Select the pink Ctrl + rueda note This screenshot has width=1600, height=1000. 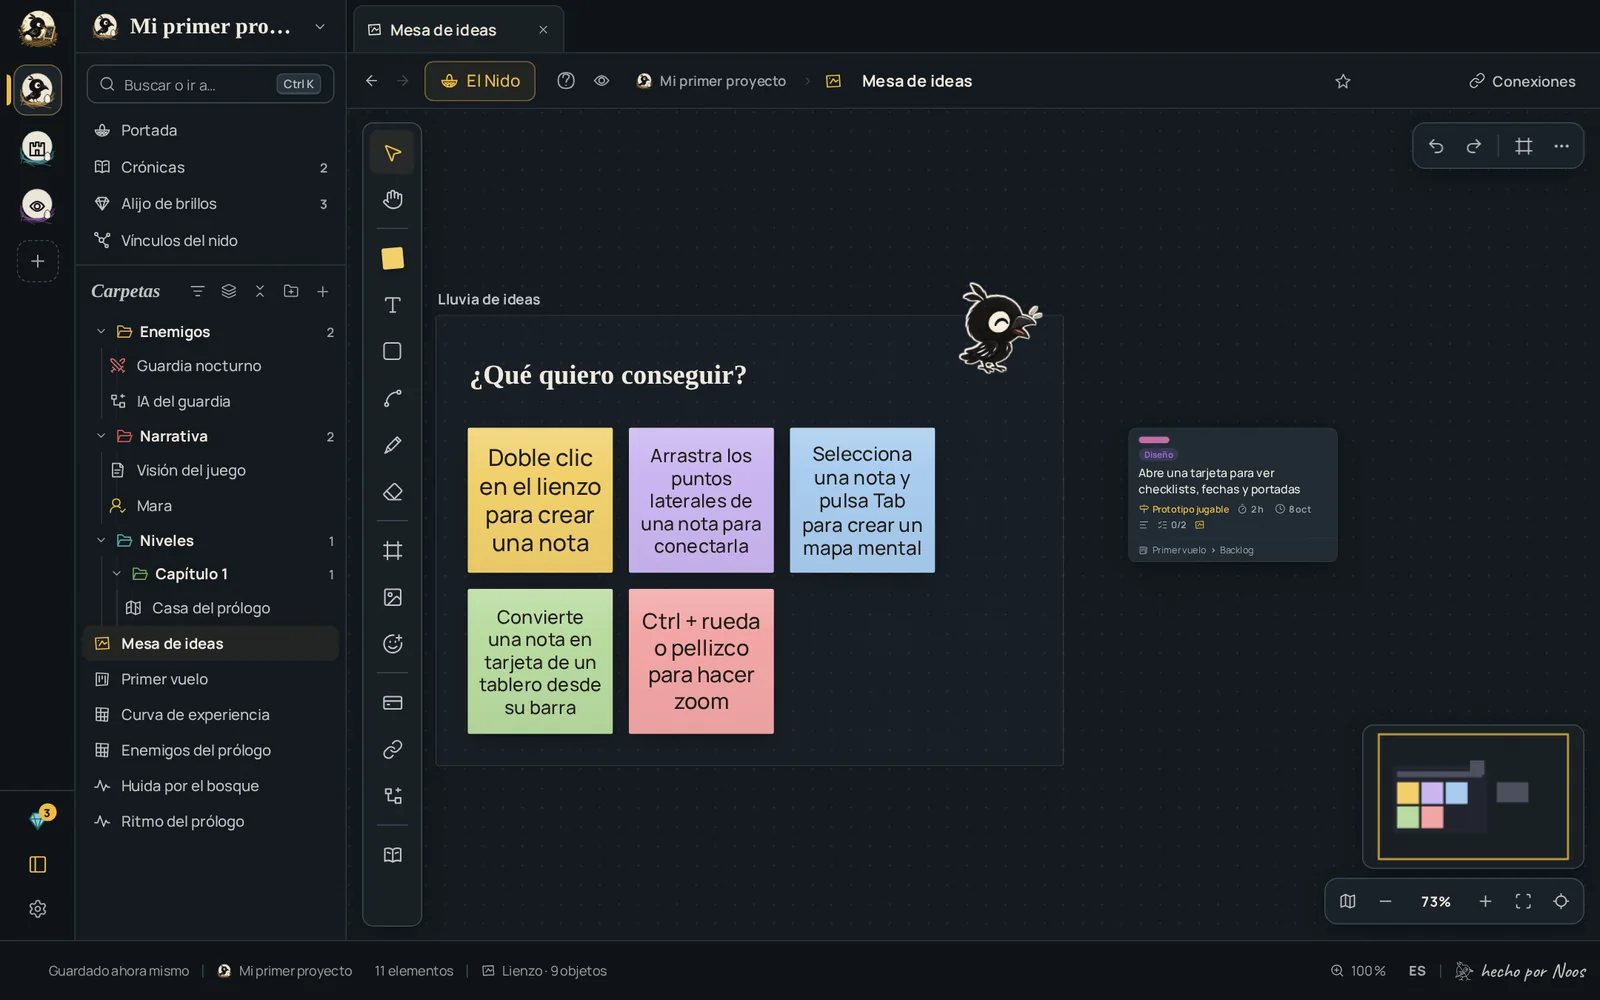(701, 661)
